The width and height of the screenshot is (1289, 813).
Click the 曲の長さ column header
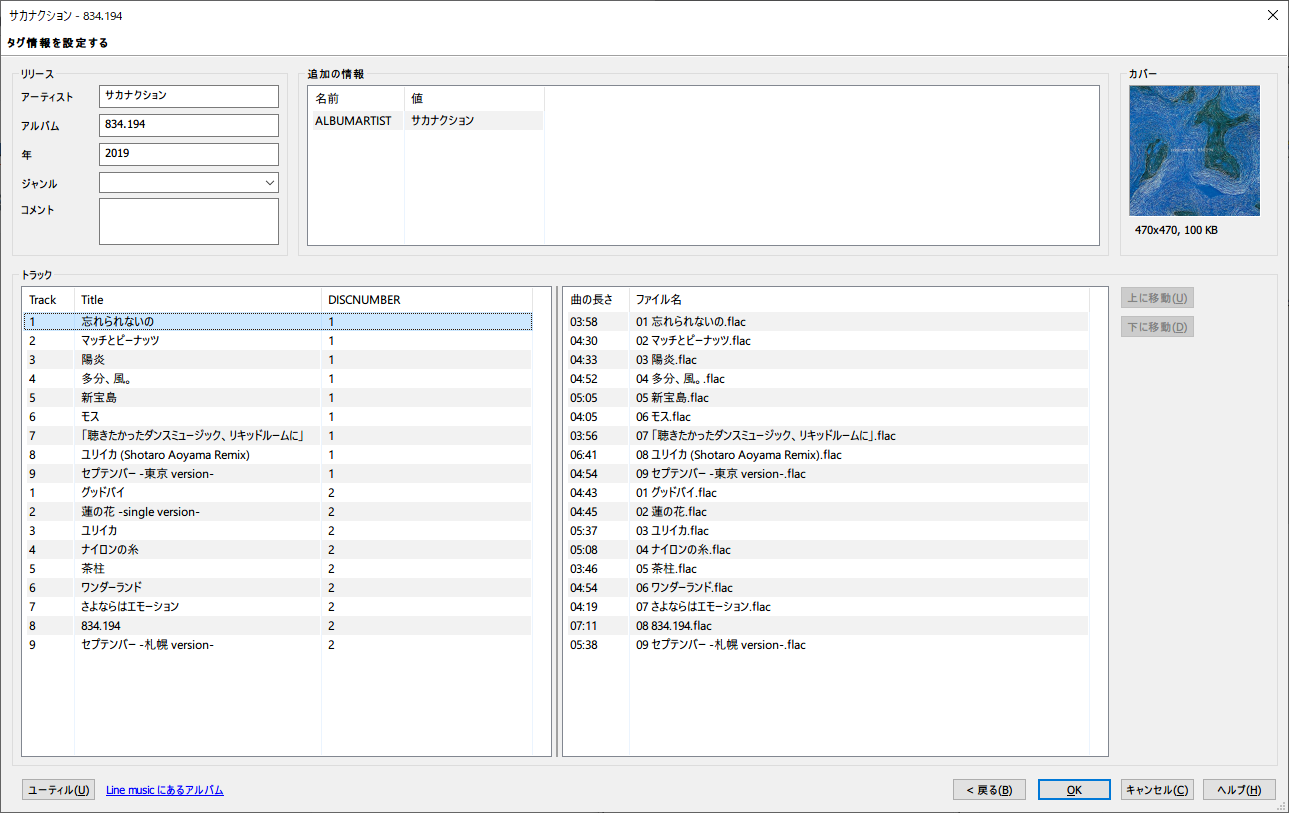(597, 300)
